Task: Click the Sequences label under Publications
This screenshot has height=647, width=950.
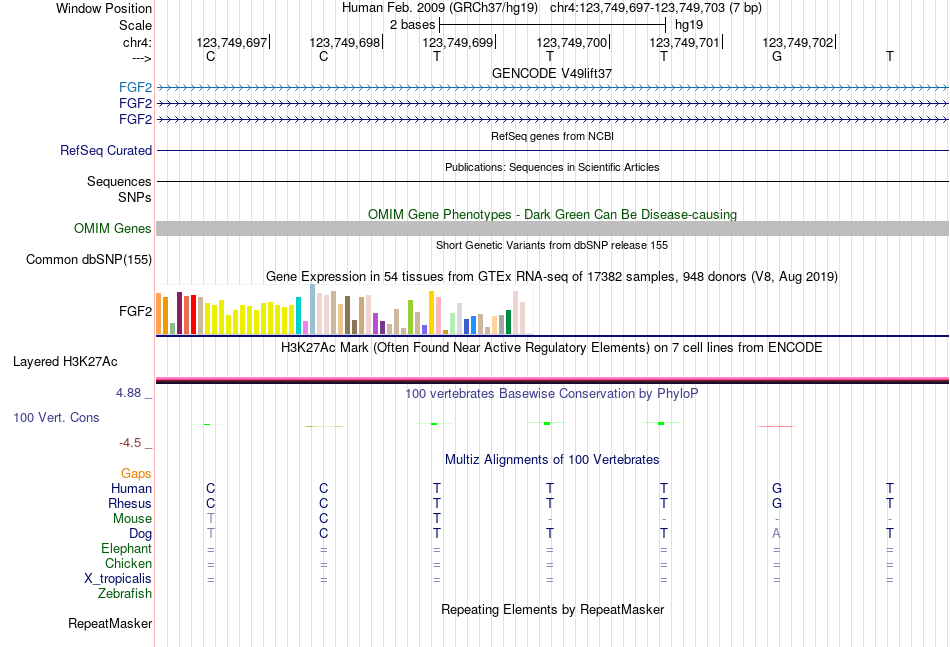Action: (x=119, y=182)
